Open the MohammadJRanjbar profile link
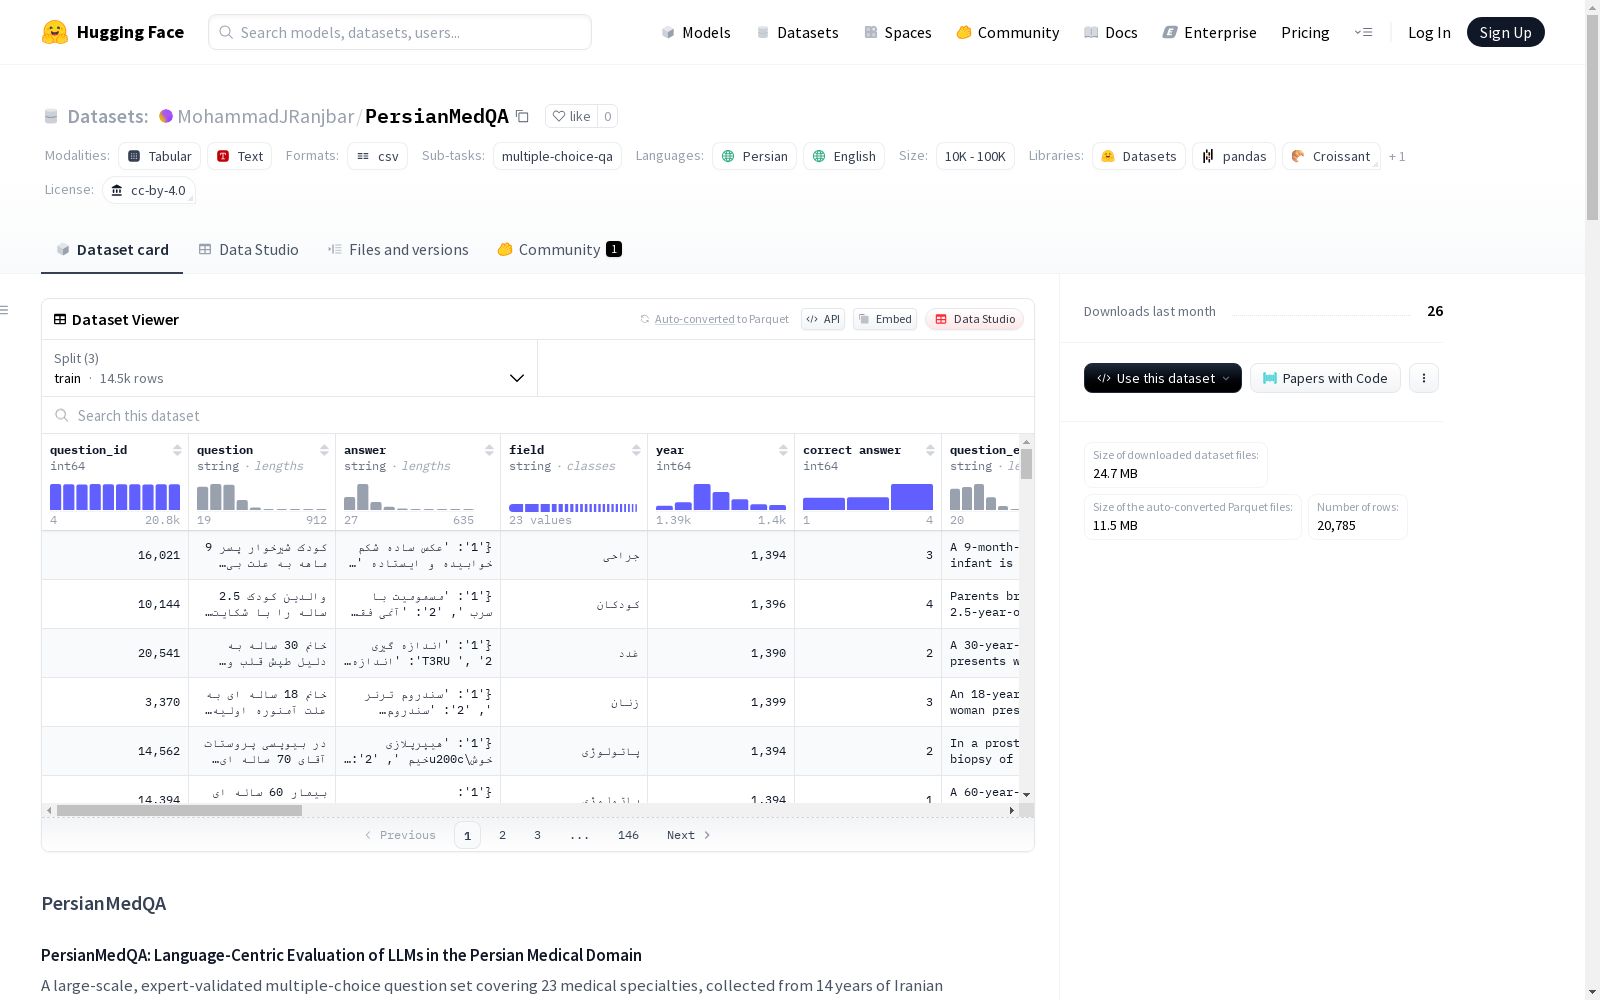This screenshot has width=1600, height=1000. click(265, 116)
